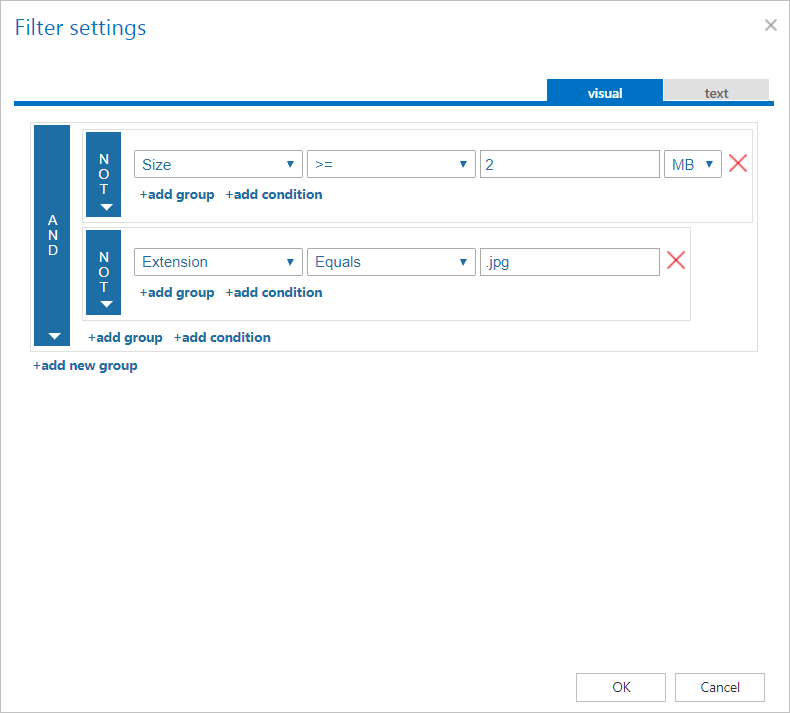Add condition under the Size group
The width and height of the screenshot is (790, 713).
274,195
